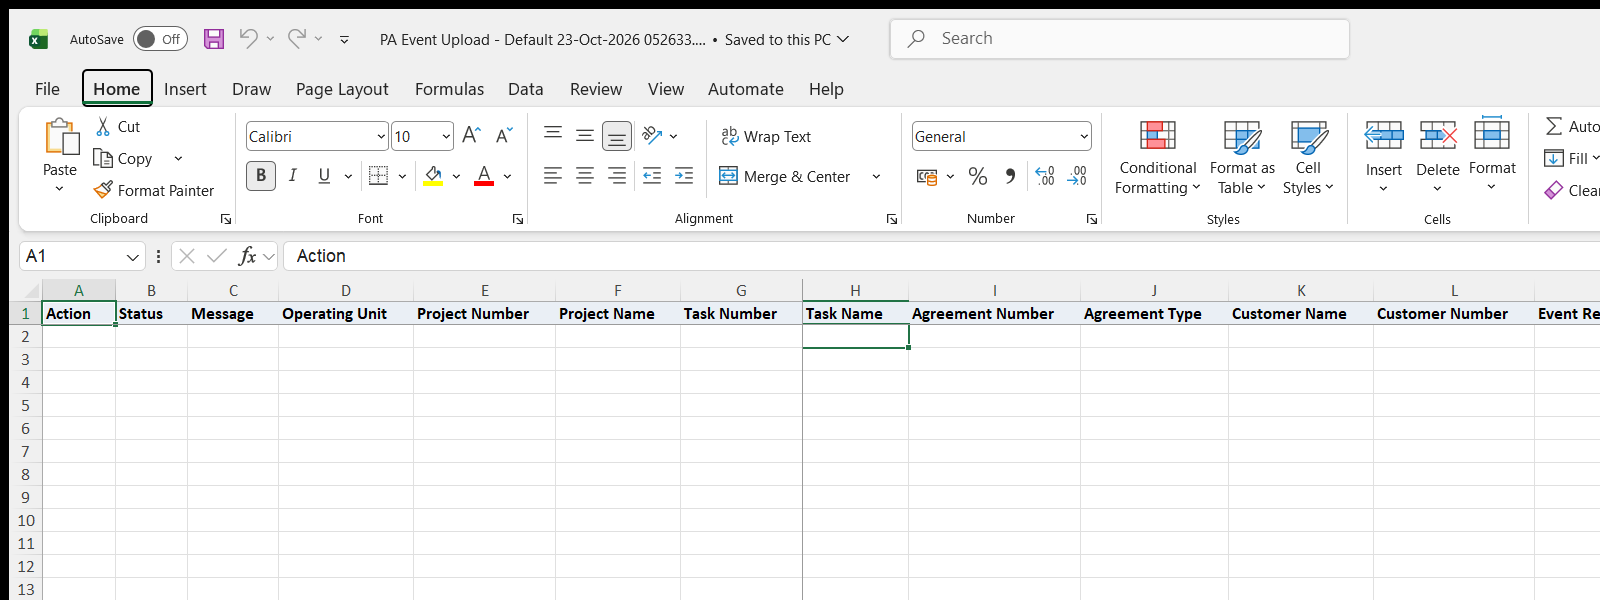Click the Clear button
The width and height of the screenshot is (1600, 600).
[1571, 190]
